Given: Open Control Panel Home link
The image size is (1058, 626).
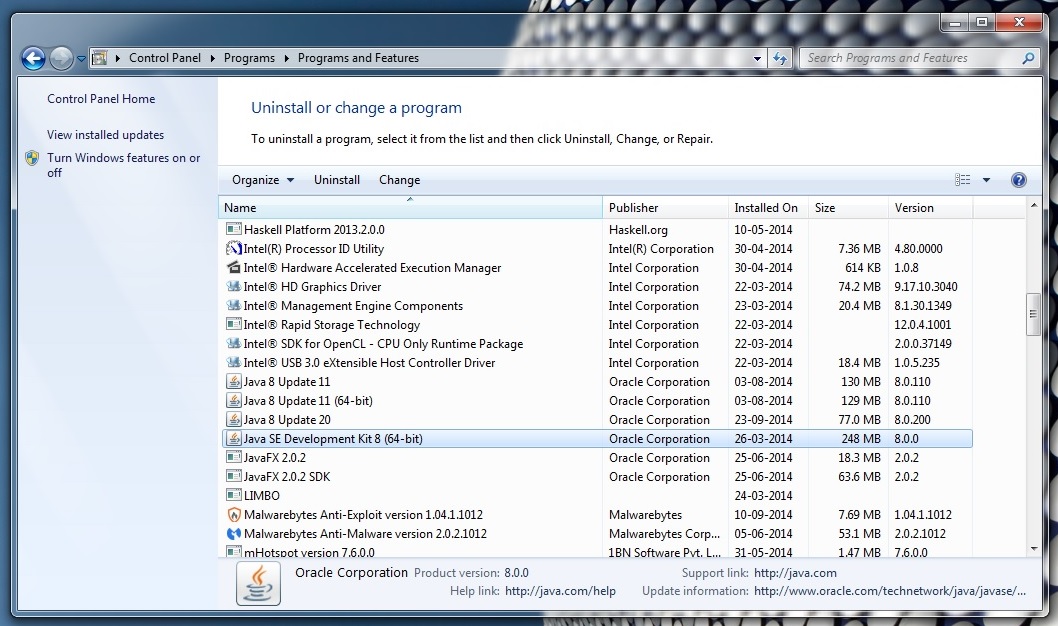Looking at the screenshot, I should (x=101, y=98).
